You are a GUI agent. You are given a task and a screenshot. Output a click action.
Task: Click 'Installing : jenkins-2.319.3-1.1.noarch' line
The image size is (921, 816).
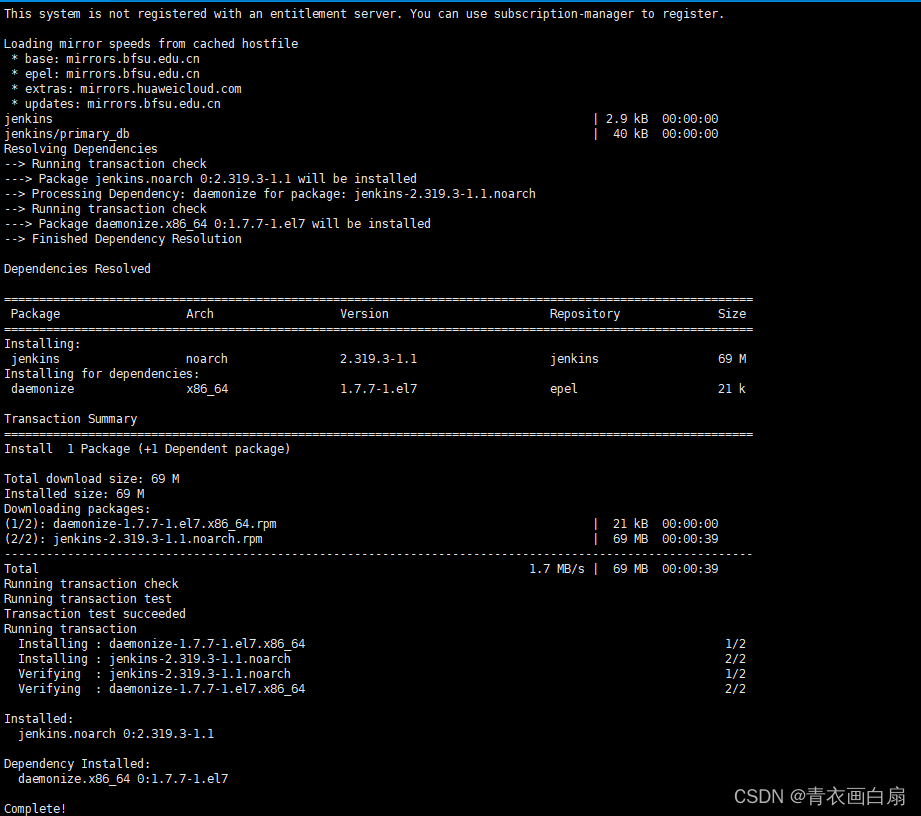tap(154, 659)
